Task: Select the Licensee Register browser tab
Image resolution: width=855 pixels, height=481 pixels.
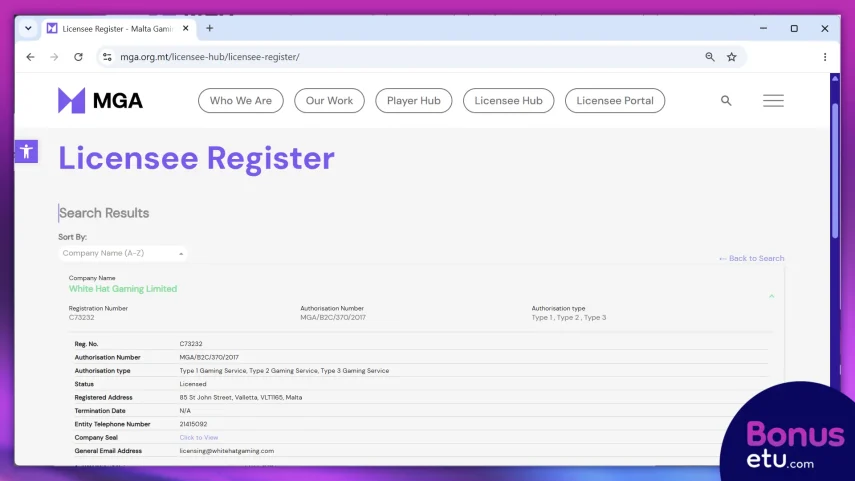Action: pyautogui.click(x=117, y=28)
